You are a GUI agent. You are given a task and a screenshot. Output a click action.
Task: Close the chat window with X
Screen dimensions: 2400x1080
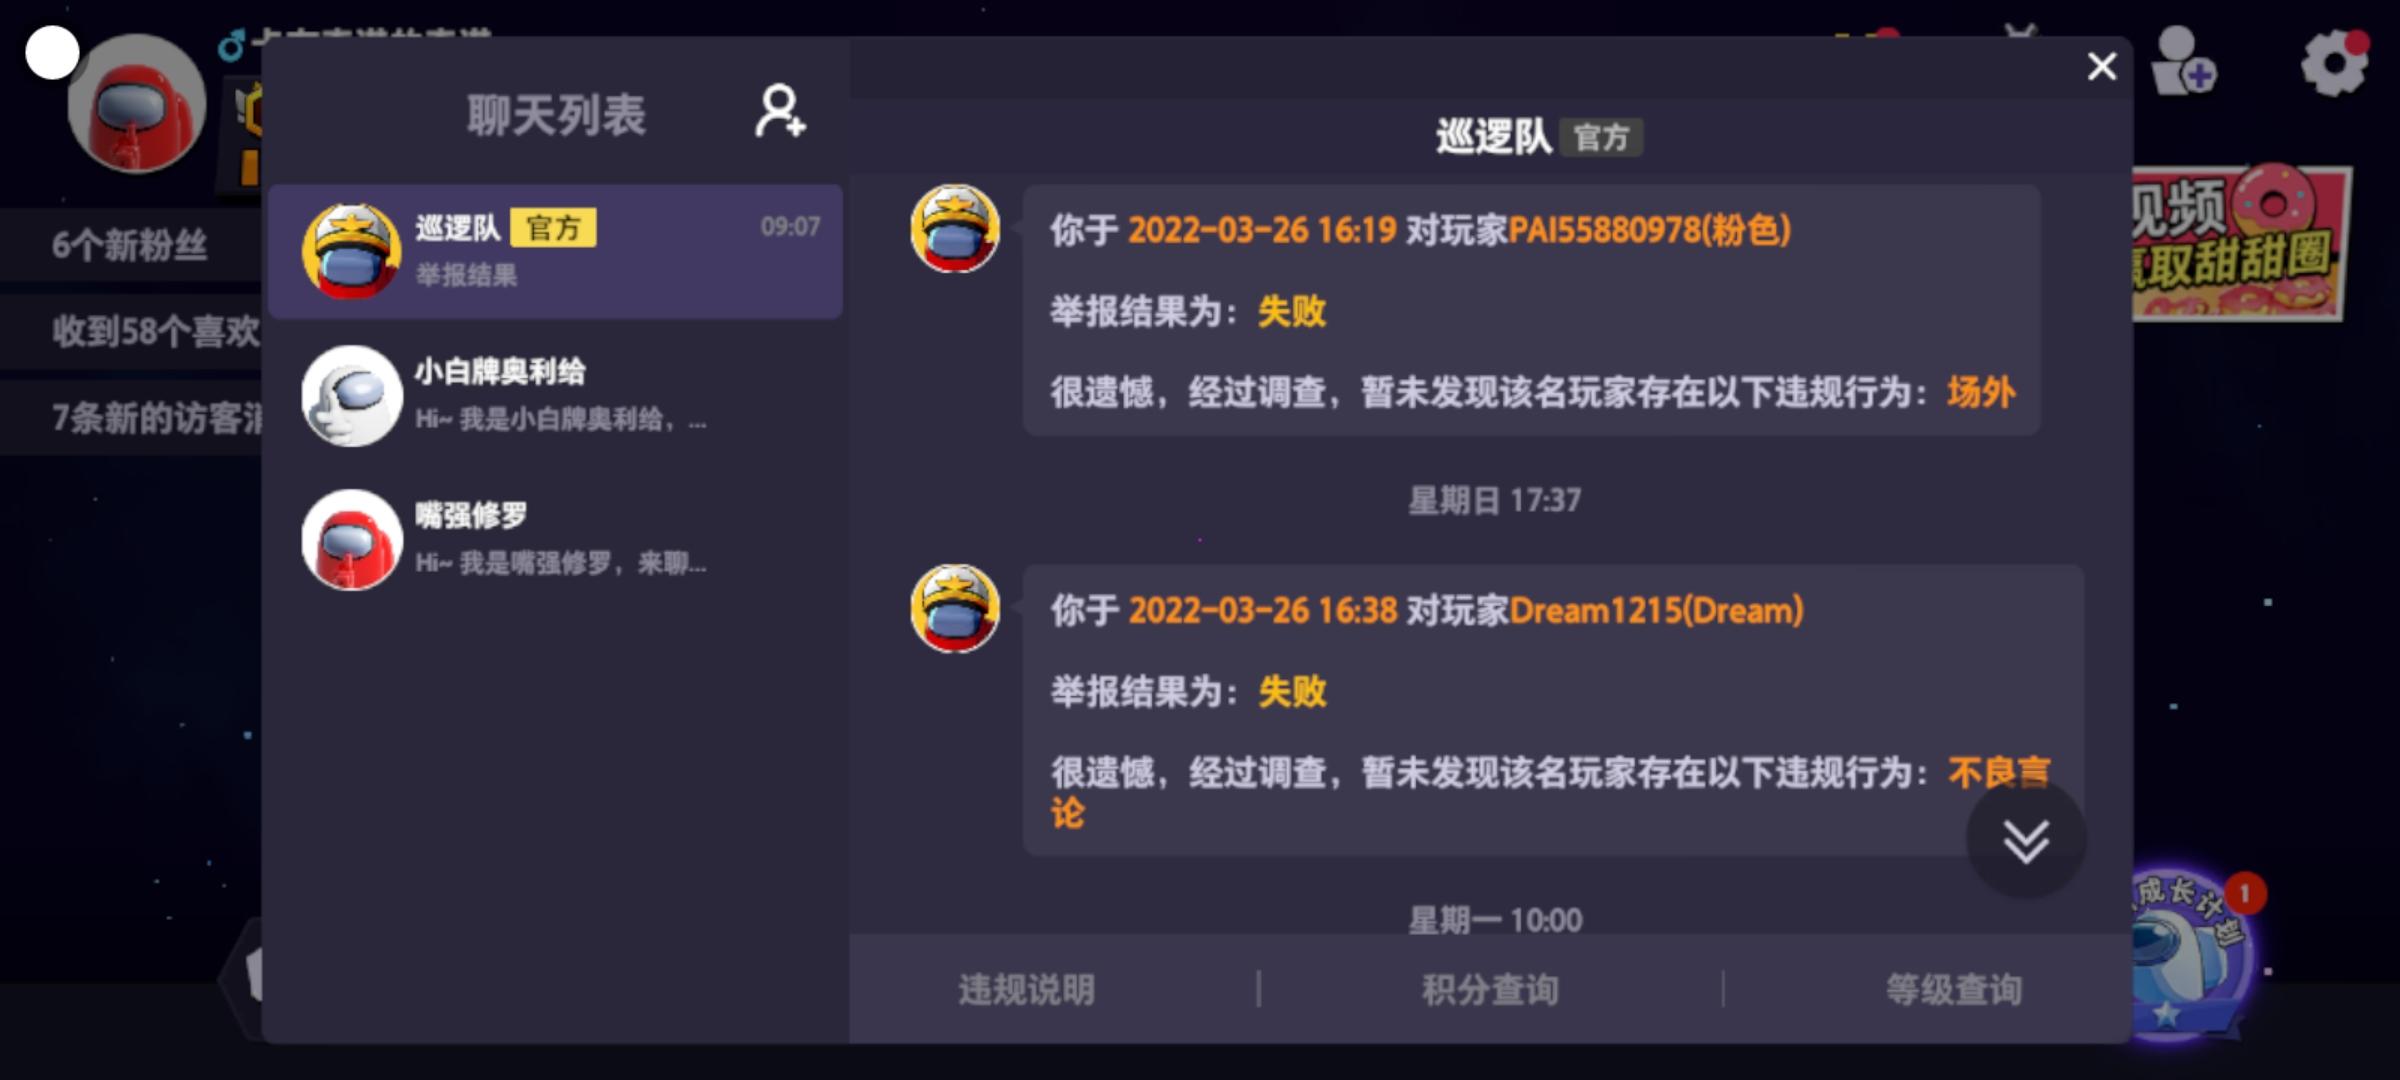click(2102, 67)
